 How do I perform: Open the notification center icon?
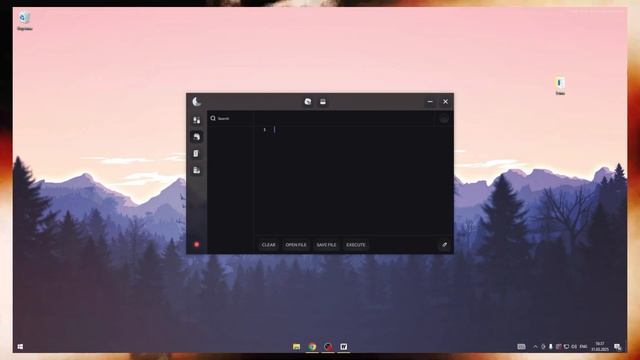[618, 347]
